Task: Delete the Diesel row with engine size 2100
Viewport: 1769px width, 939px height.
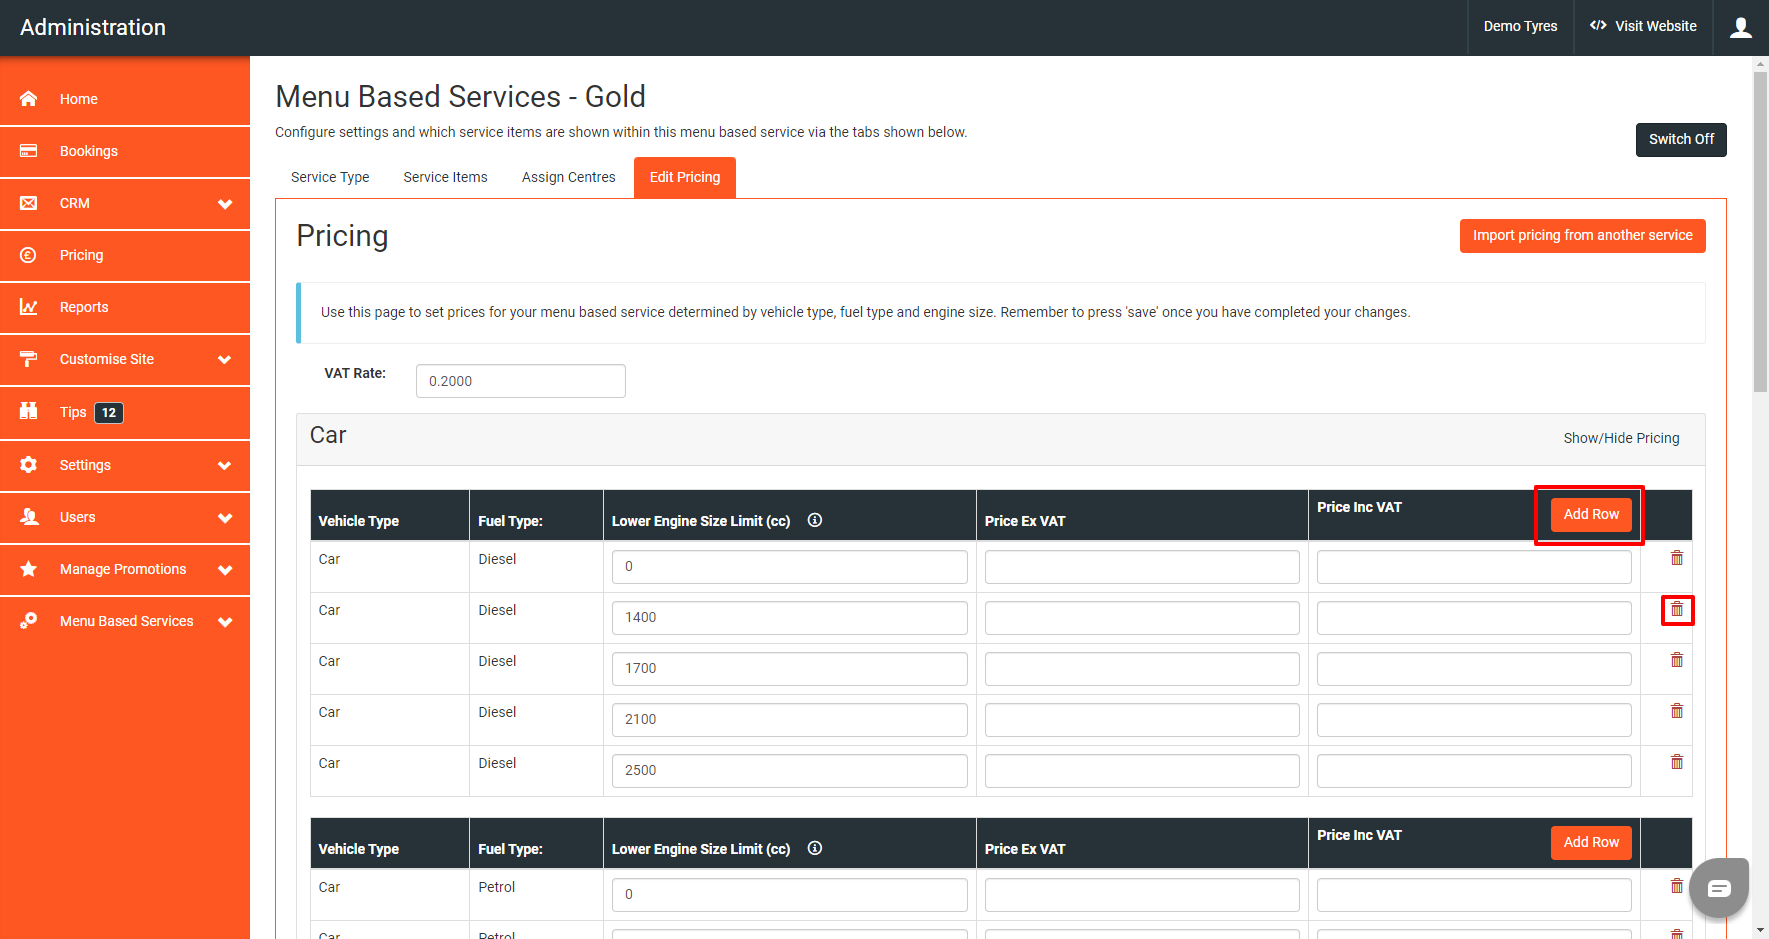Action: click(x=1677, y=711)
